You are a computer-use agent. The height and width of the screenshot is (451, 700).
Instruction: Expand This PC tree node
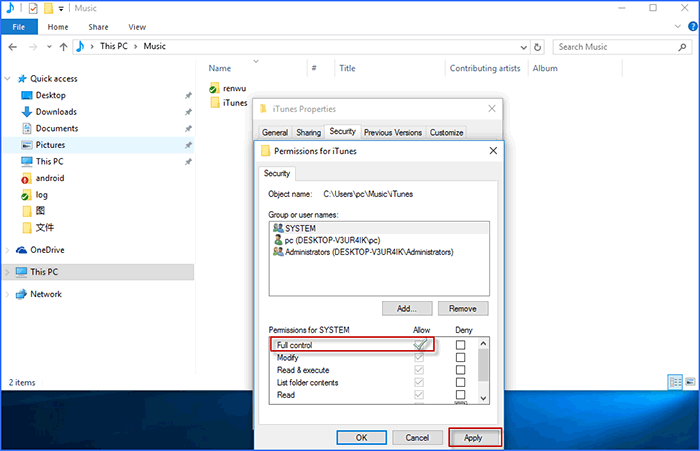(8, 272)
